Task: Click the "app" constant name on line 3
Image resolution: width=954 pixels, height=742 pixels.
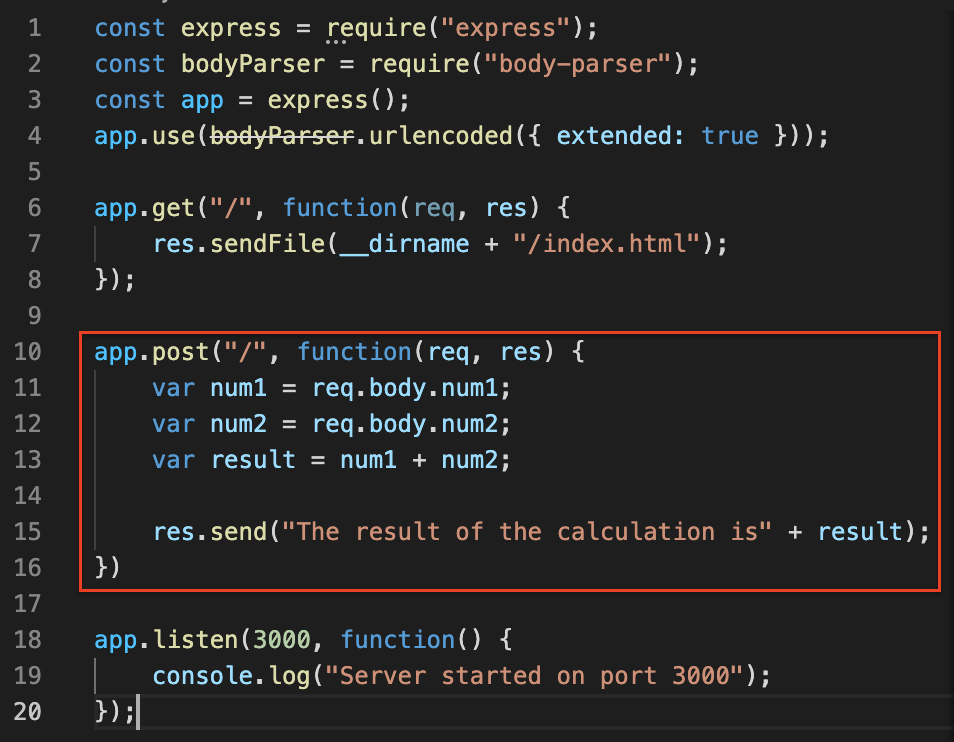Action: click(x=202, y=101)
